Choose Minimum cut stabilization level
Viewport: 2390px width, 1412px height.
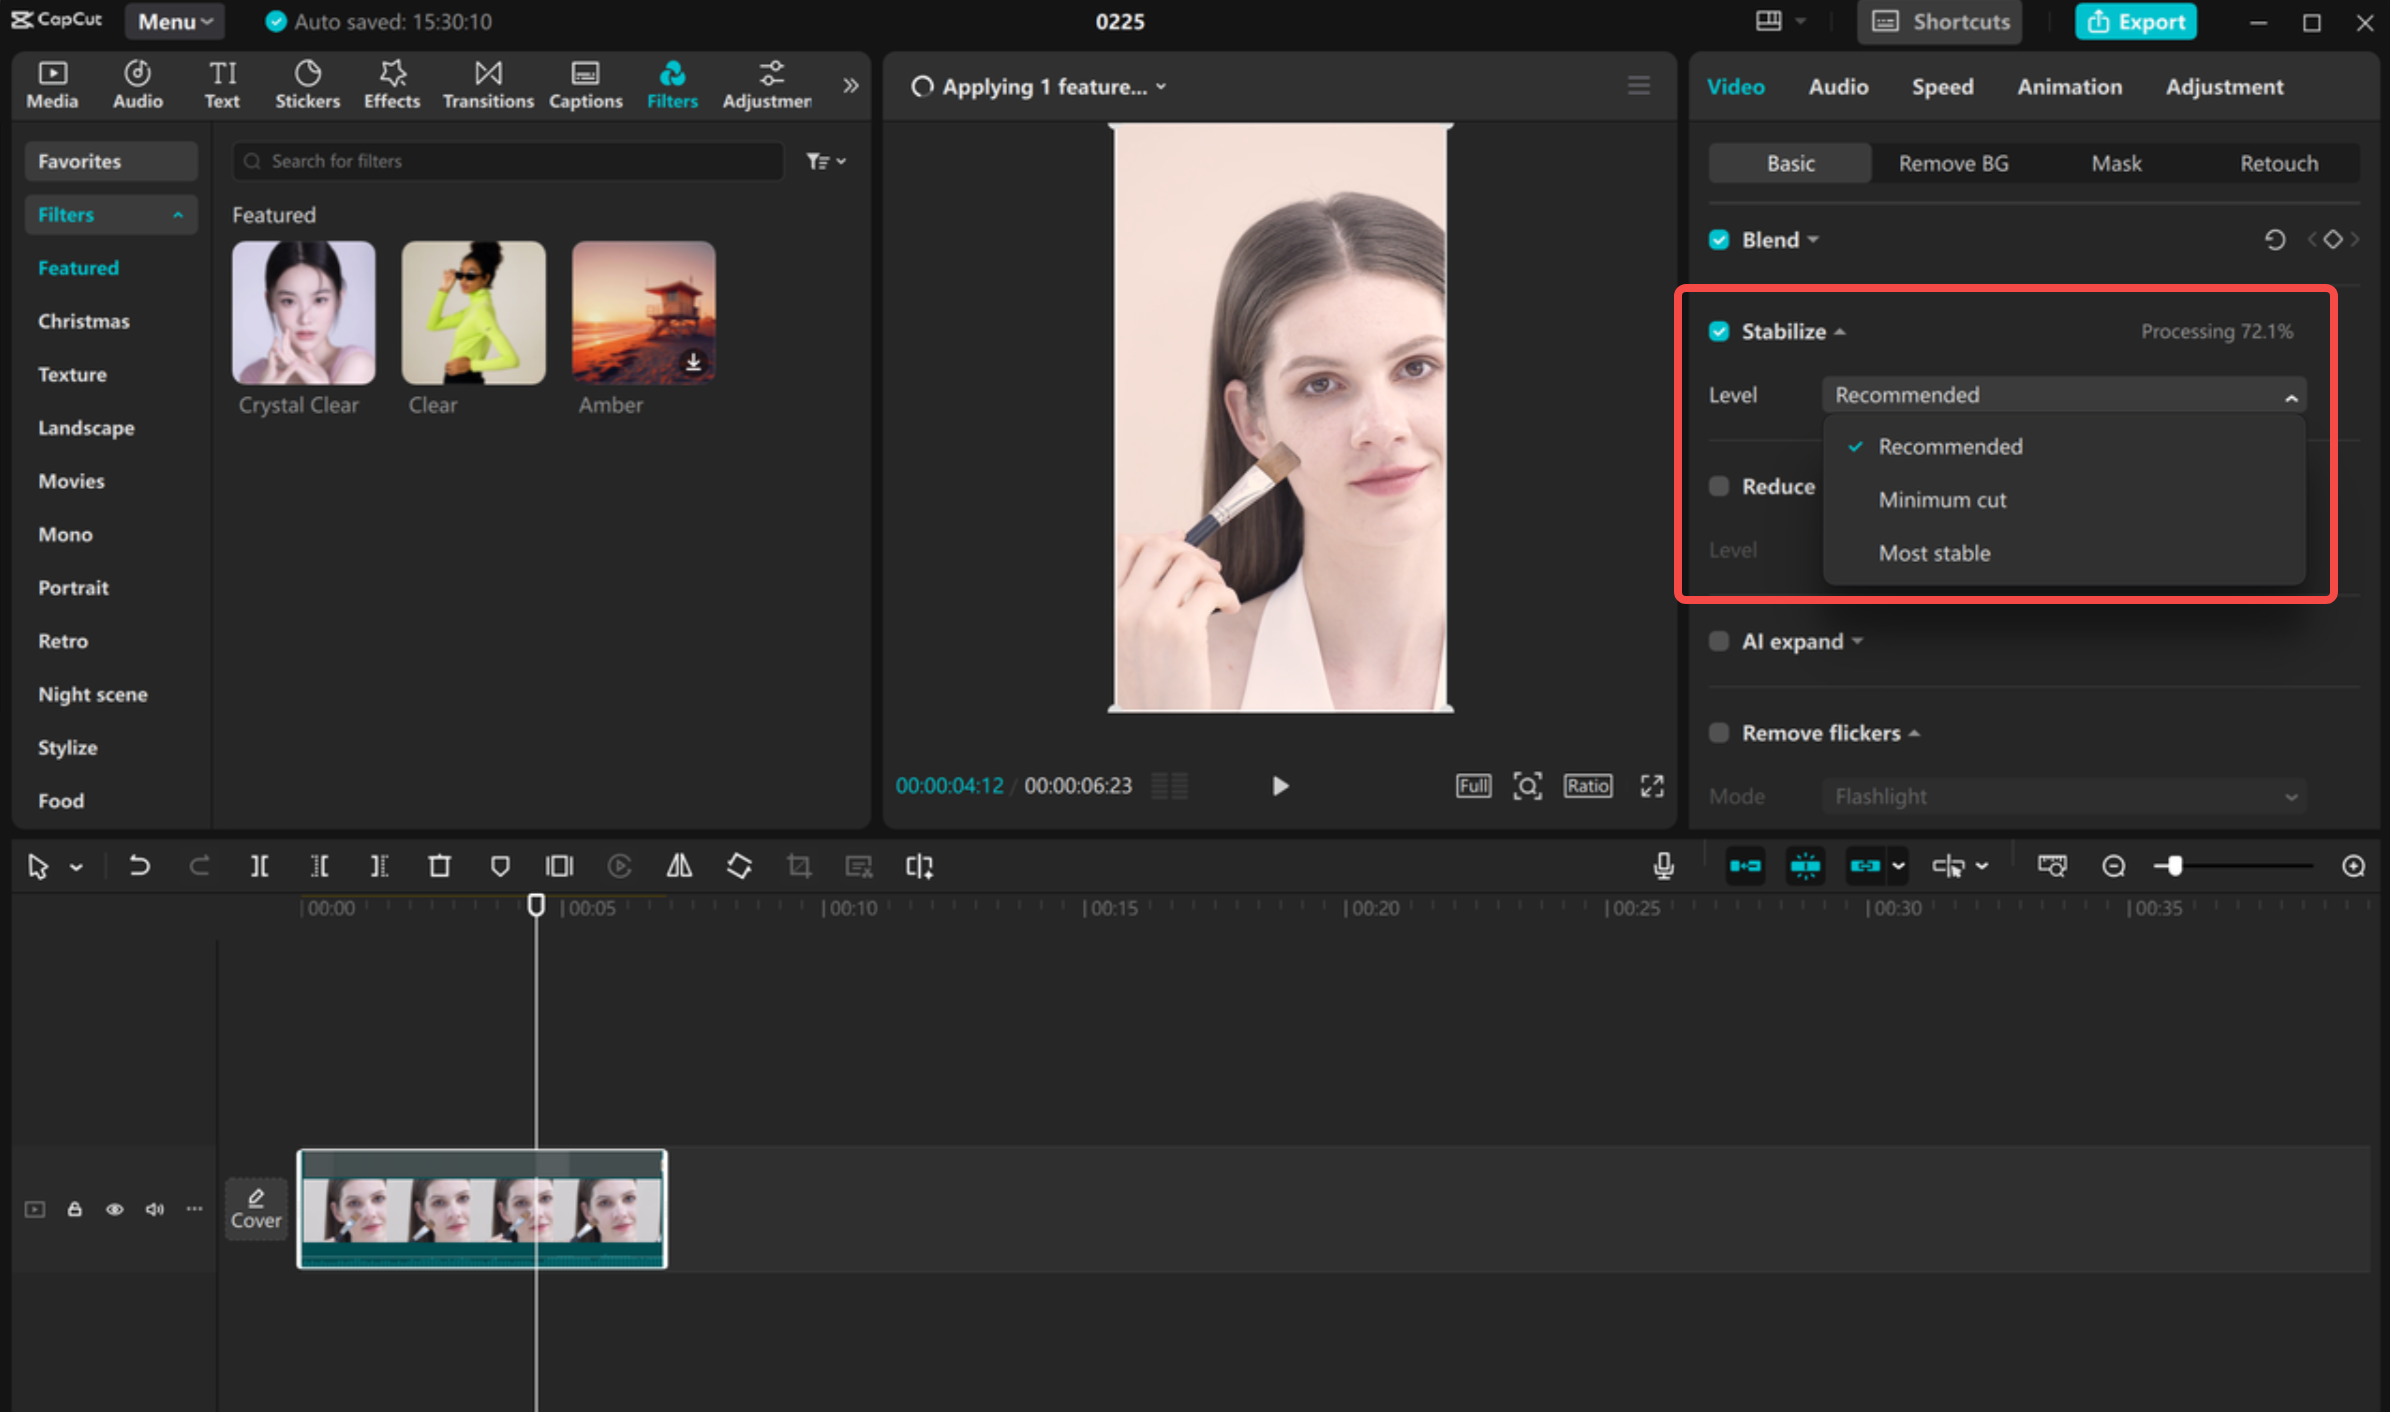pyautogui.click(x=1942, y=500)
